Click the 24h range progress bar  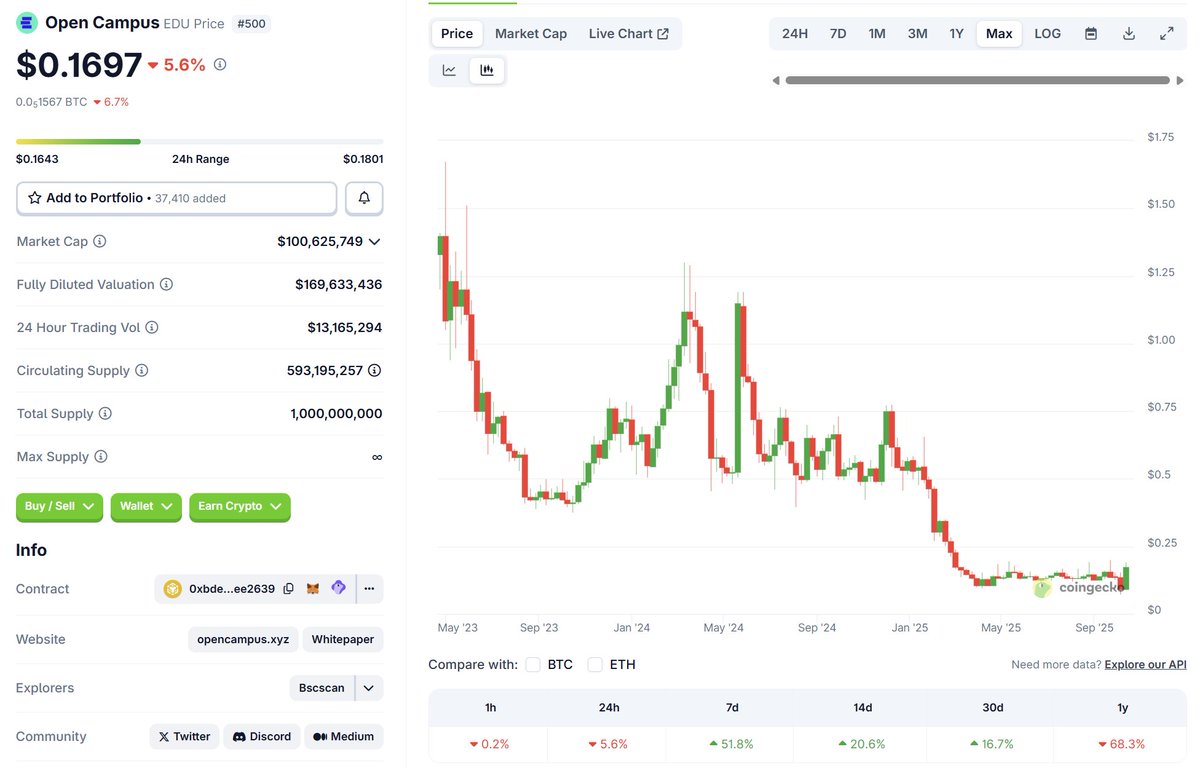point(199,142)
